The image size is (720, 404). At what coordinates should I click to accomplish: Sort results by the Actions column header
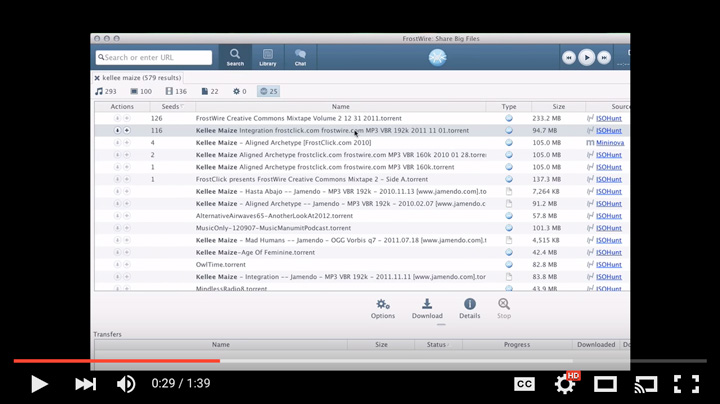click(x=122, y=107)
